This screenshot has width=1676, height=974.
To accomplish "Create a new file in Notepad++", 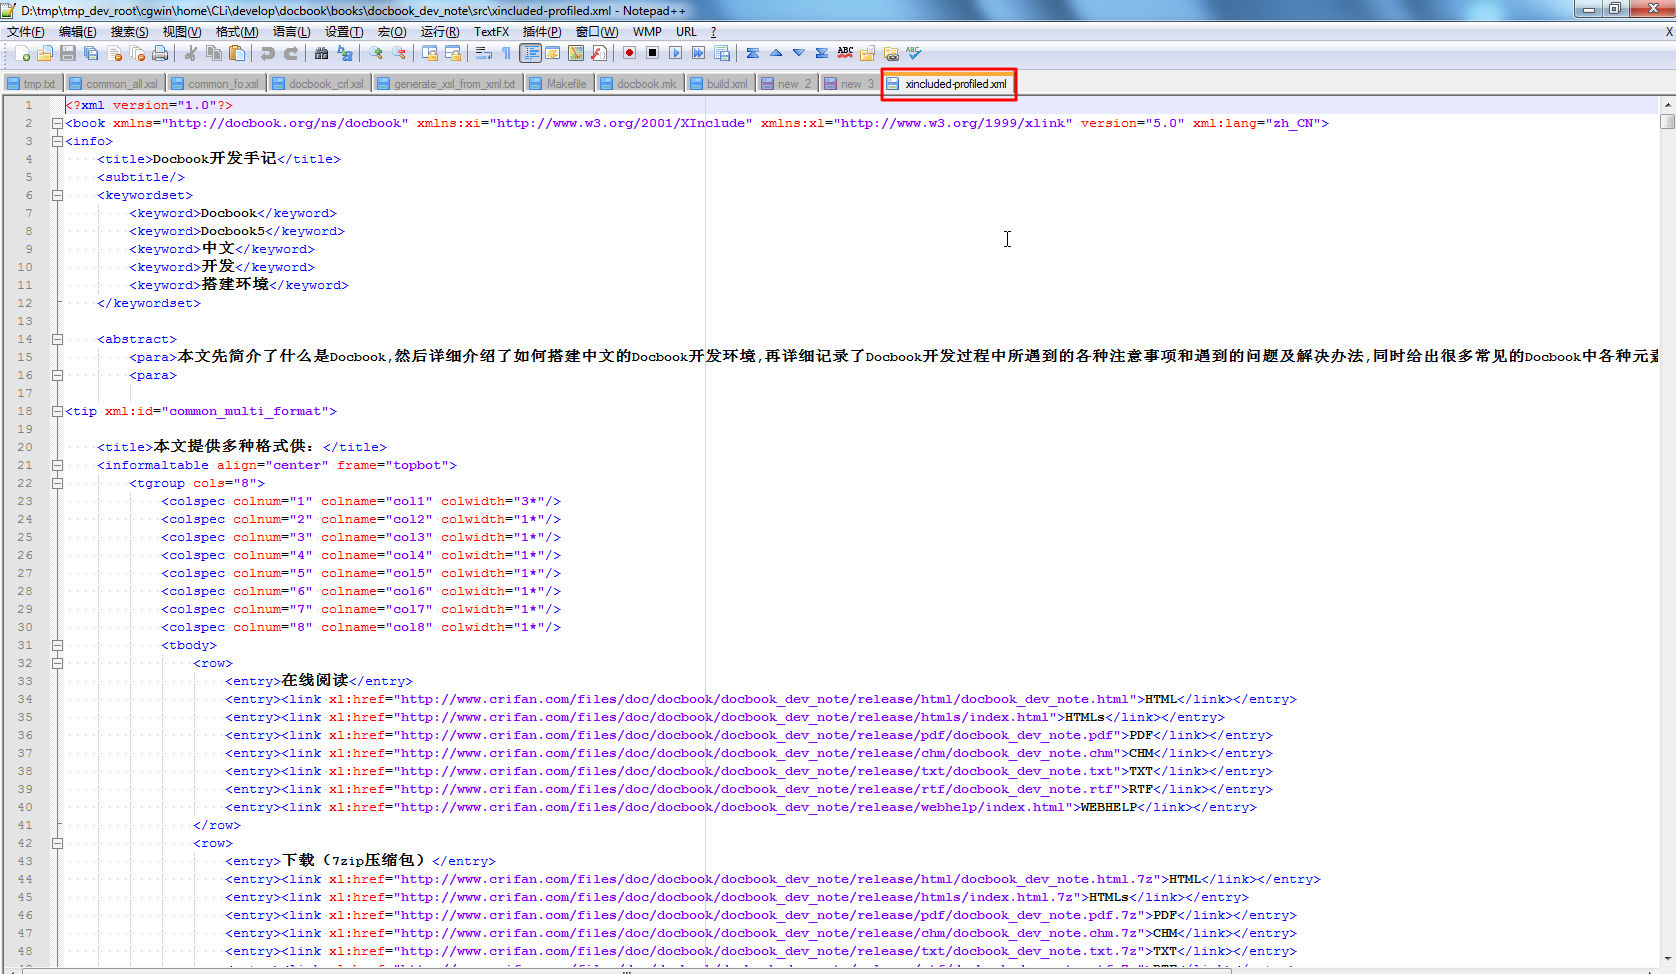I will [x=23, y=53].
